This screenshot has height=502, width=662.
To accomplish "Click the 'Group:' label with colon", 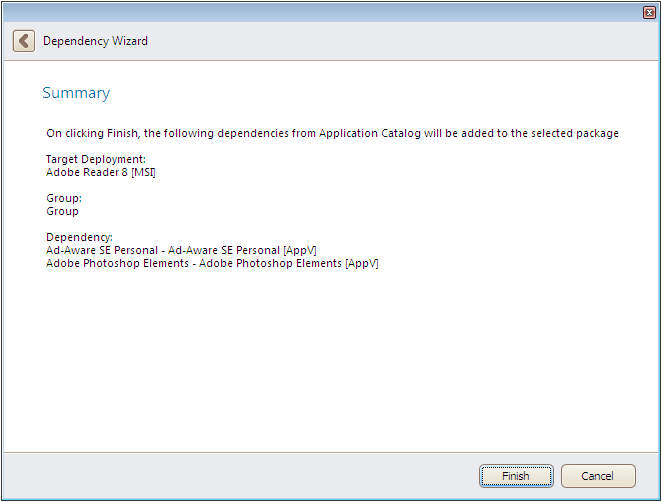I will 64,199.
